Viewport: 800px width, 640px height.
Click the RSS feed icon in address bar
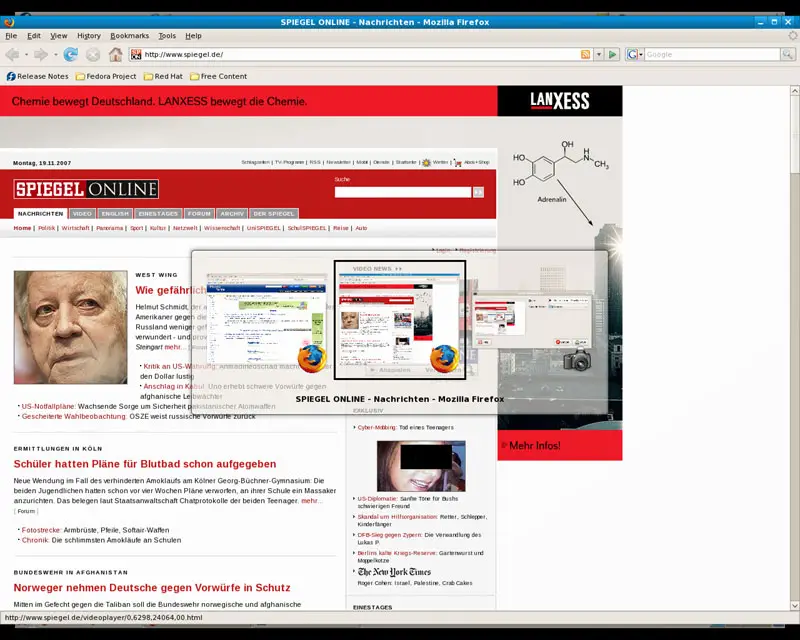click(586, 54)
